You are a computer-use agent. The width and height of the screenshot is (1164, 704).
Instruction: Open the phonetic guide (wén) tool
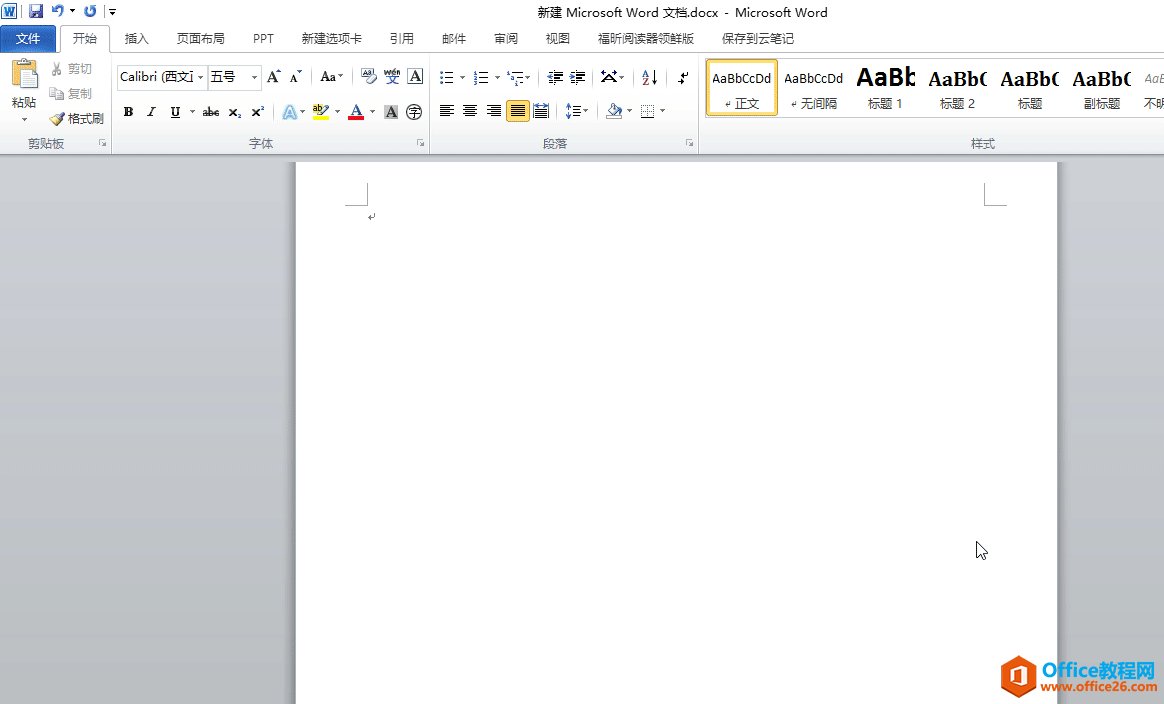pos(392,76)
